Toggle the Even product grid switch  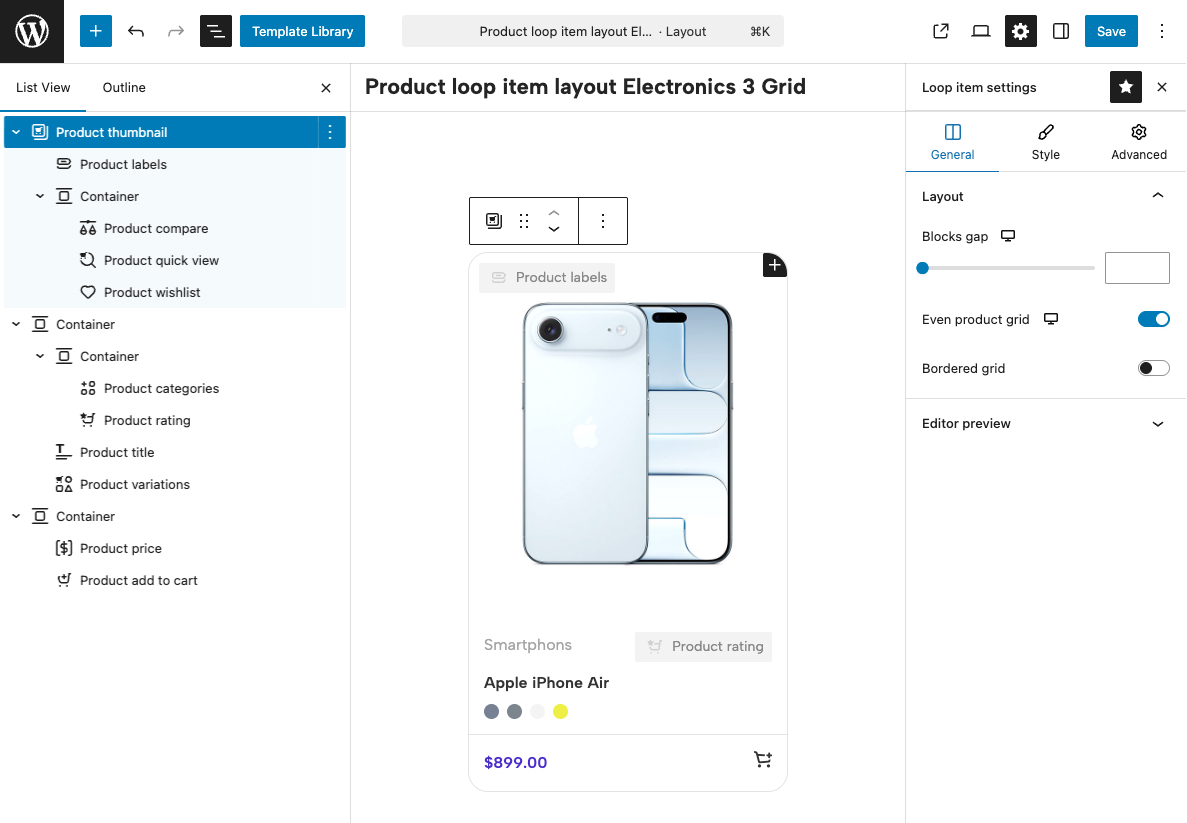coord(1153,319)
